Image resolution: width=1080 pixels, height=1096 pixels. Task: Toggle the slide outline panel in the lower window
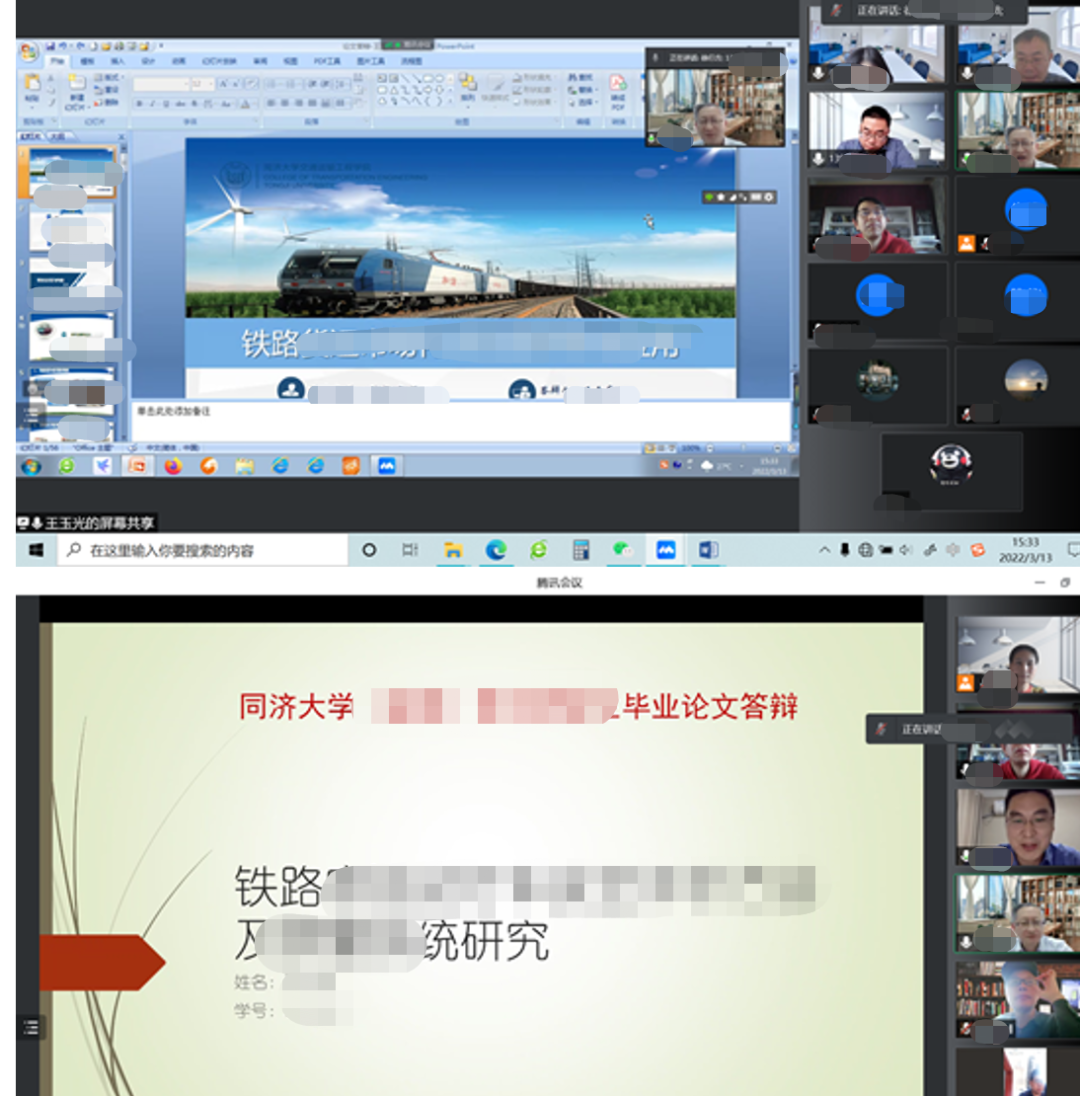pos(31,1026)
